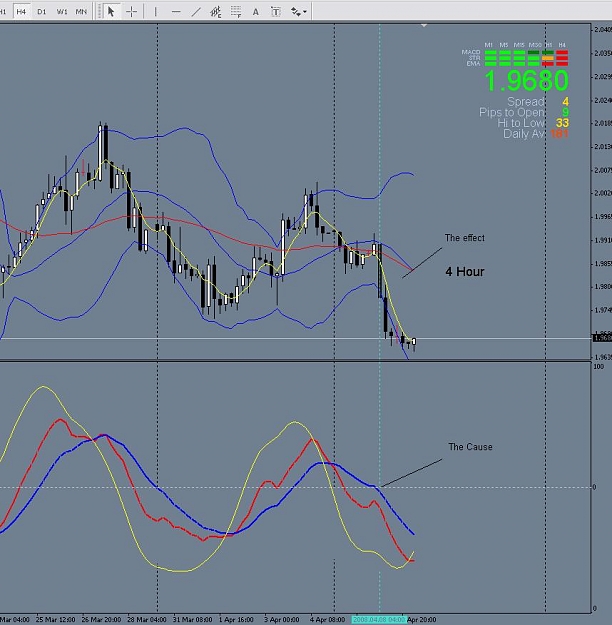Select the equidistant channel tool
Screen dimensions: 612x625
(x=216, y=12)
